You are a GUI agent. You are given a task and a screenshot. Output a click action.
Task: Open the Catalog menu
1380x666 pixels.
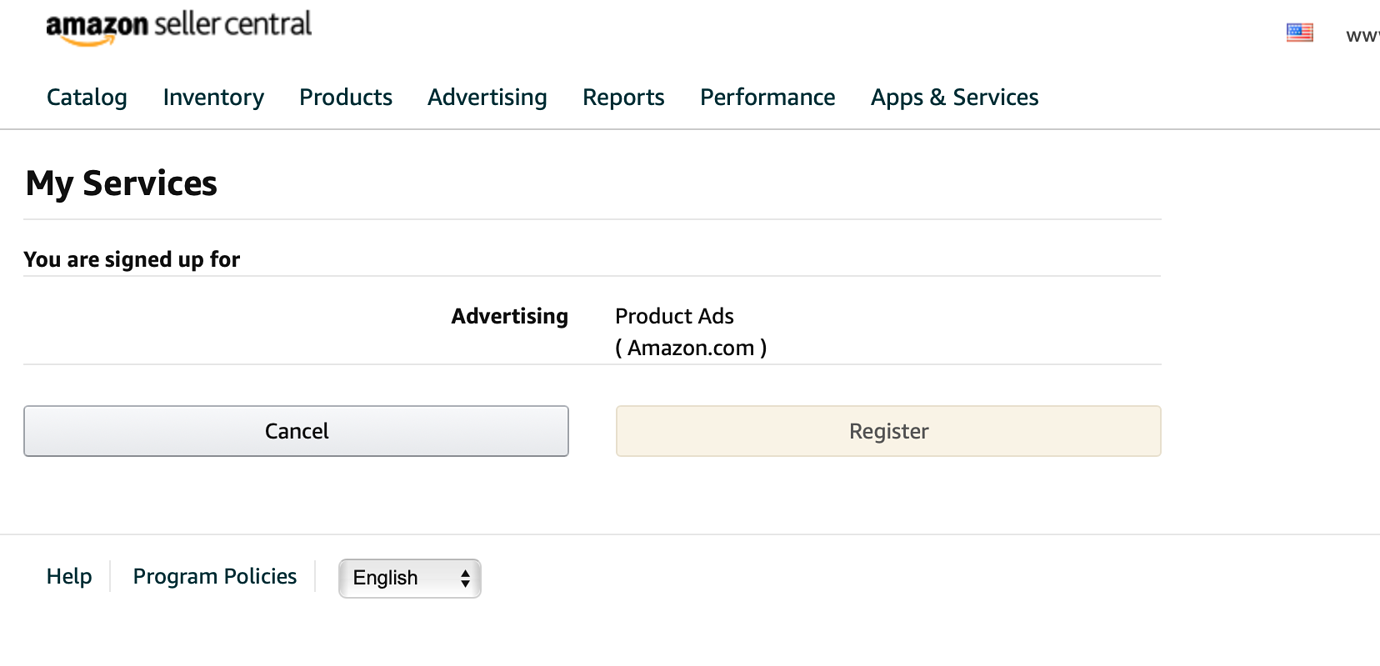86,97
